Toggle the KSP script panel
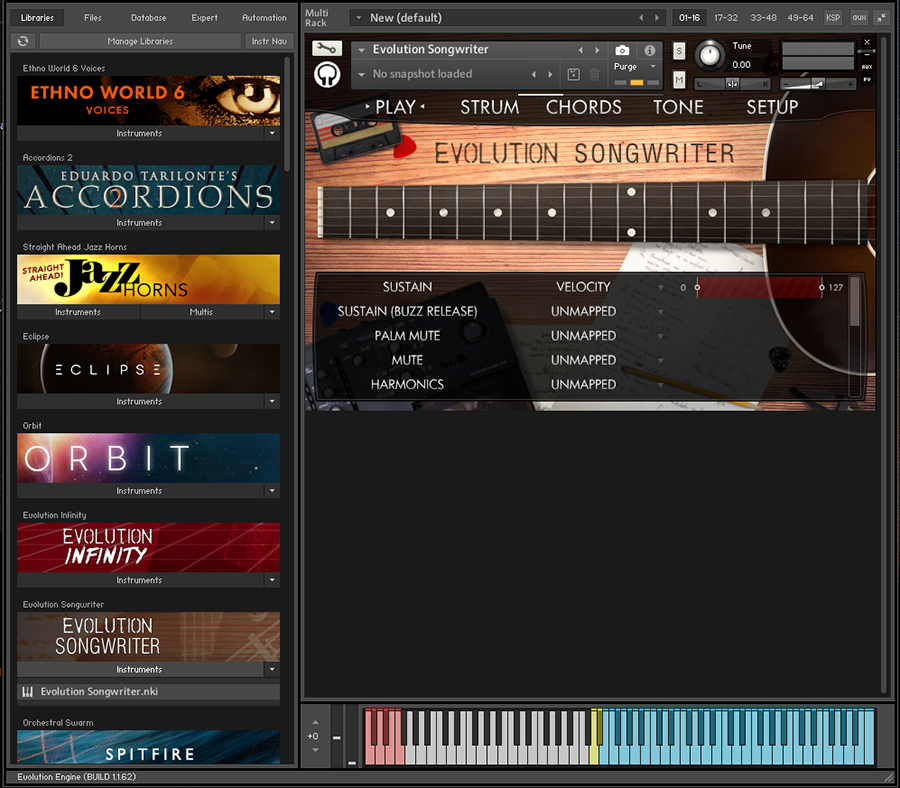Image resolution: width=900 pixels, height=788 pixels. (833, 18)
